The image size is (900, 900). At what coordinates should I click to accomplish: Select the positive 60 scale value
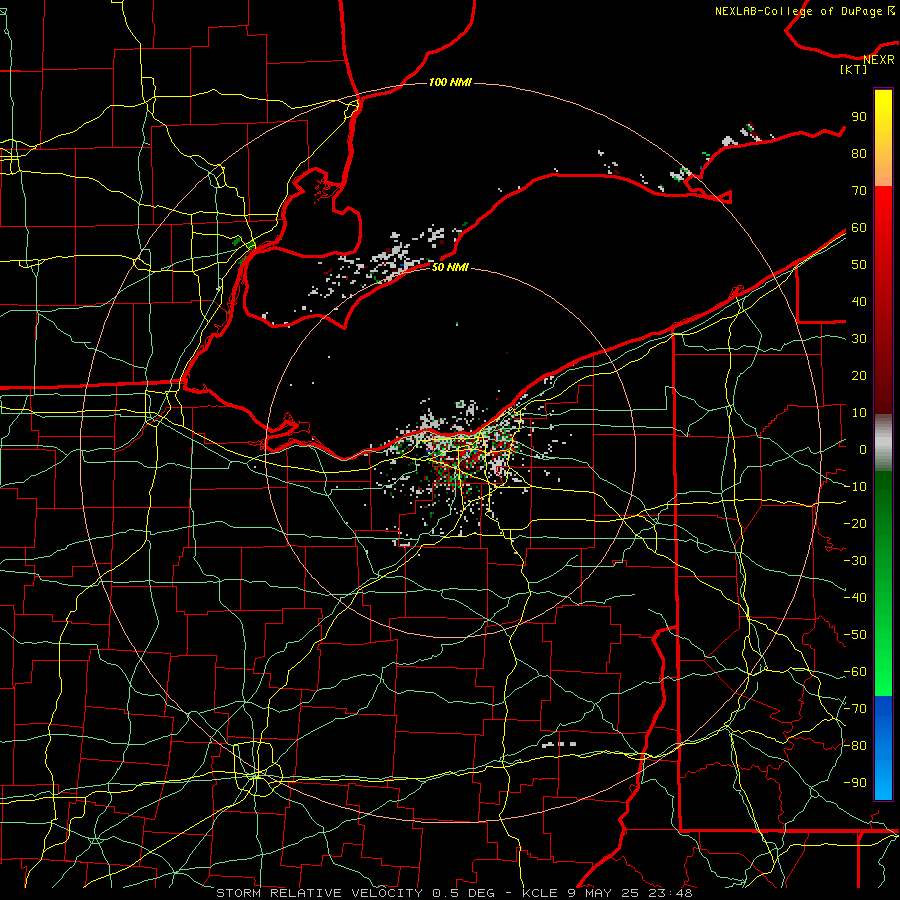click(x=859, y=228)
